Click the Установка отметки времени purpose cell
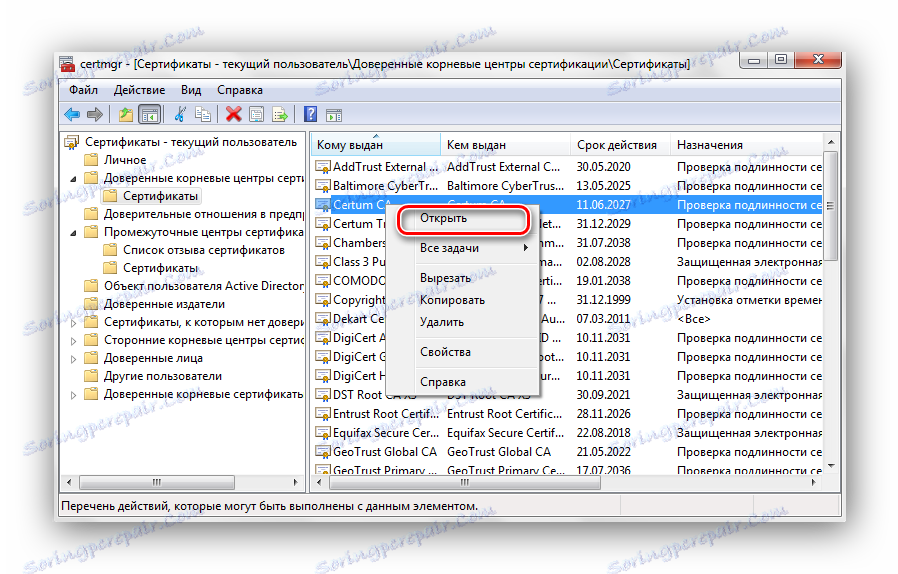The image size is (898, 574). tap(749, 300)
